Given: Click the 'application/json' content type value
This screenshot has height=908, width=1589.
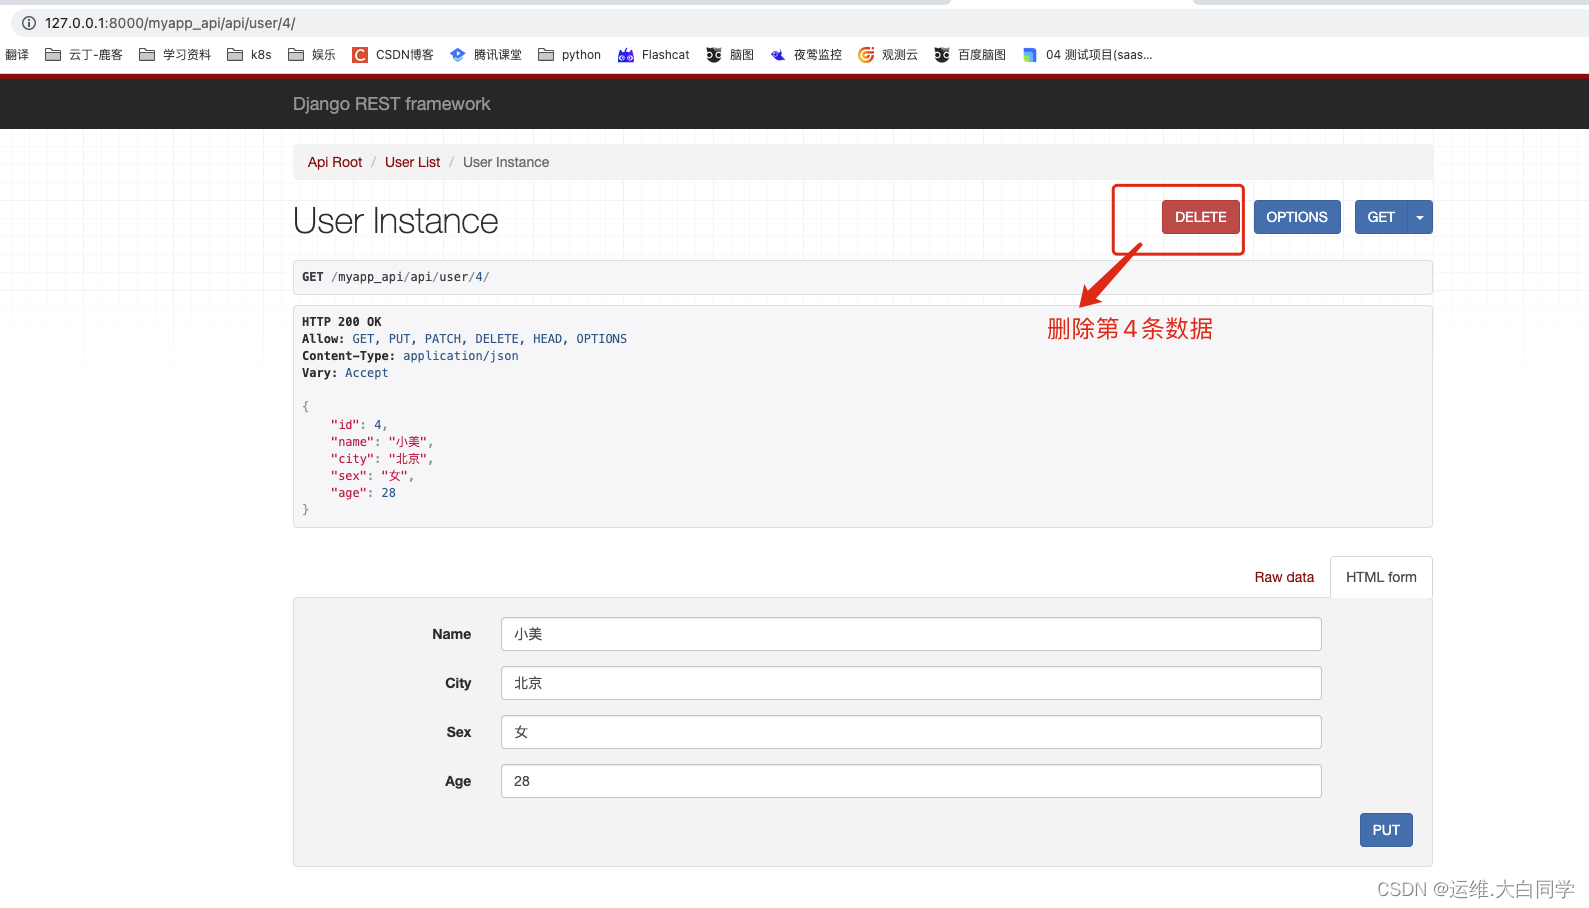Looking at the screenshot, I should click(x=461, y=356).
